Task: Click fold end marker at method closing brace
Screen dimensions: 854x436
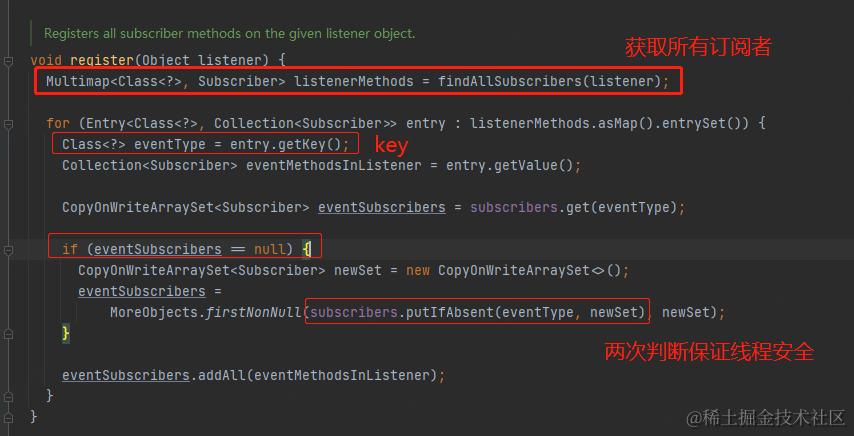Action: click(8, 416)
